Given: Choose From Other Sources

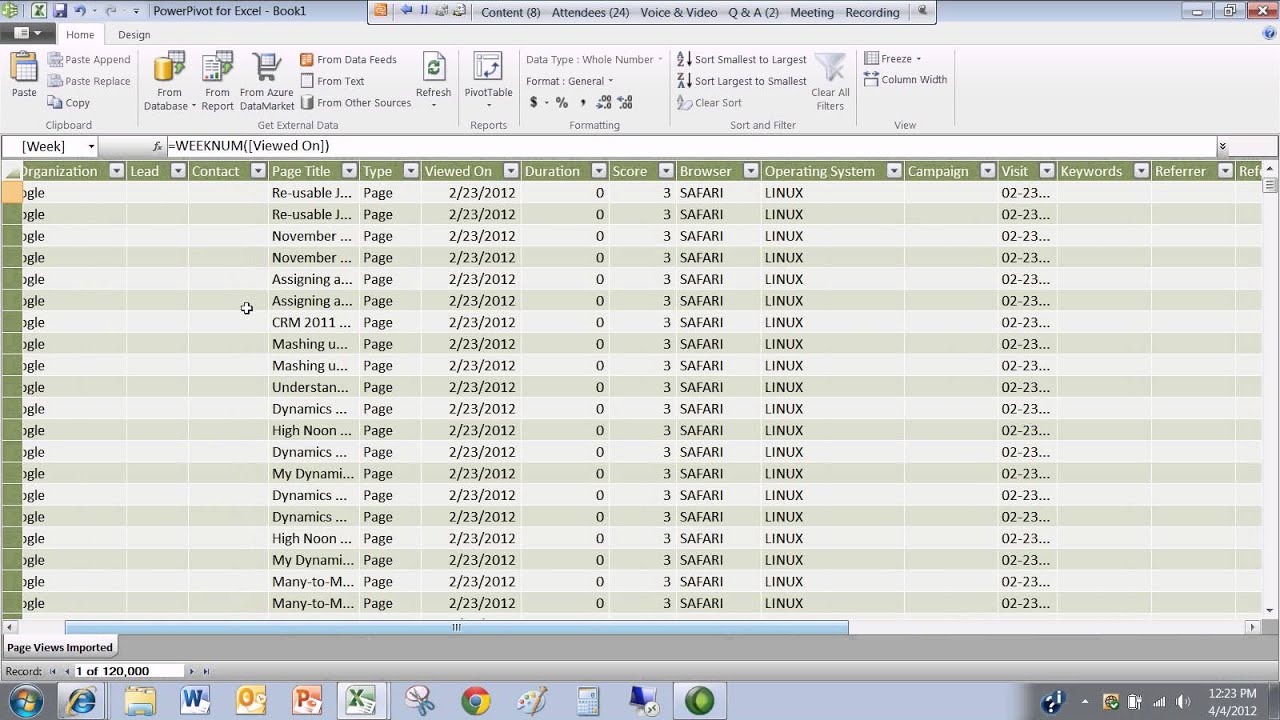Looking at the screenshot, I should tap(355, 103).
